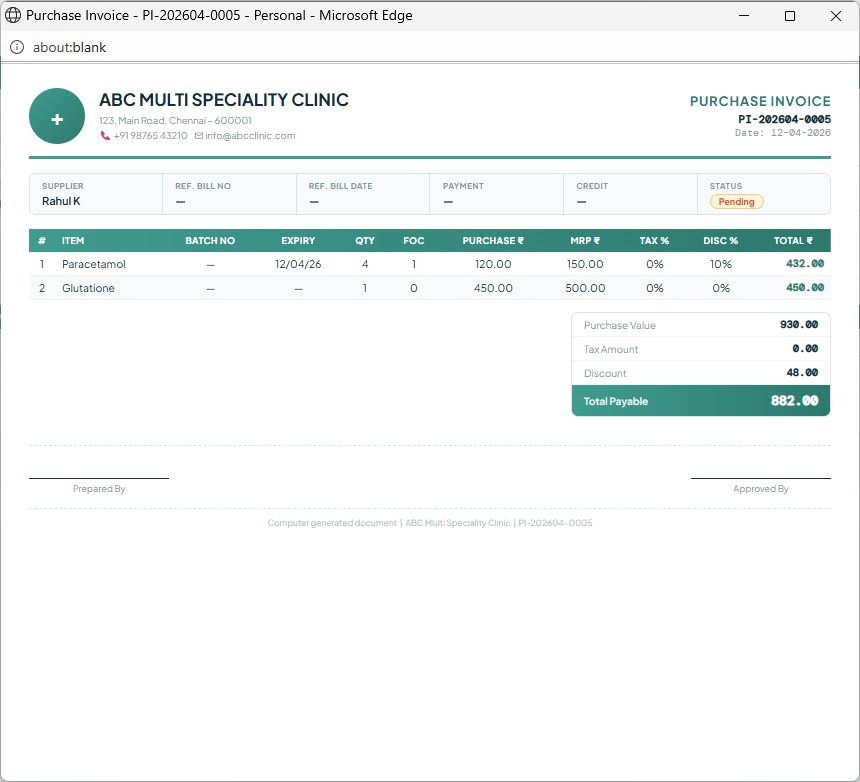Click the ITEM column header

pyautogui.click(x=73, y=241)
